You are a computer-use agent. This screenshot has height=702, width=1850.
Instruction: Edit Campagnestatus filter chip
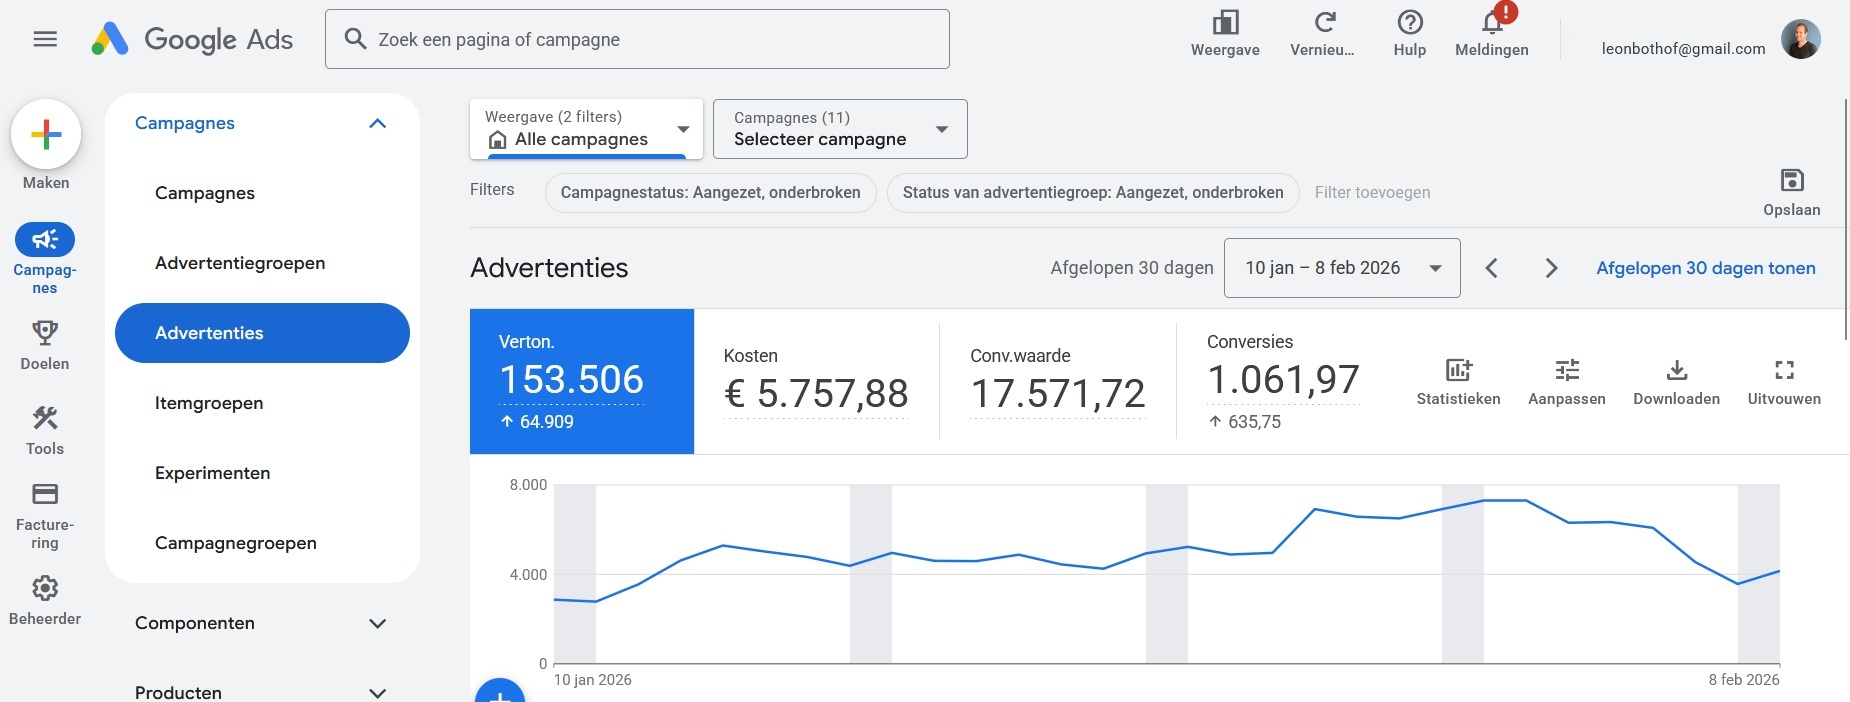point(710,193)
